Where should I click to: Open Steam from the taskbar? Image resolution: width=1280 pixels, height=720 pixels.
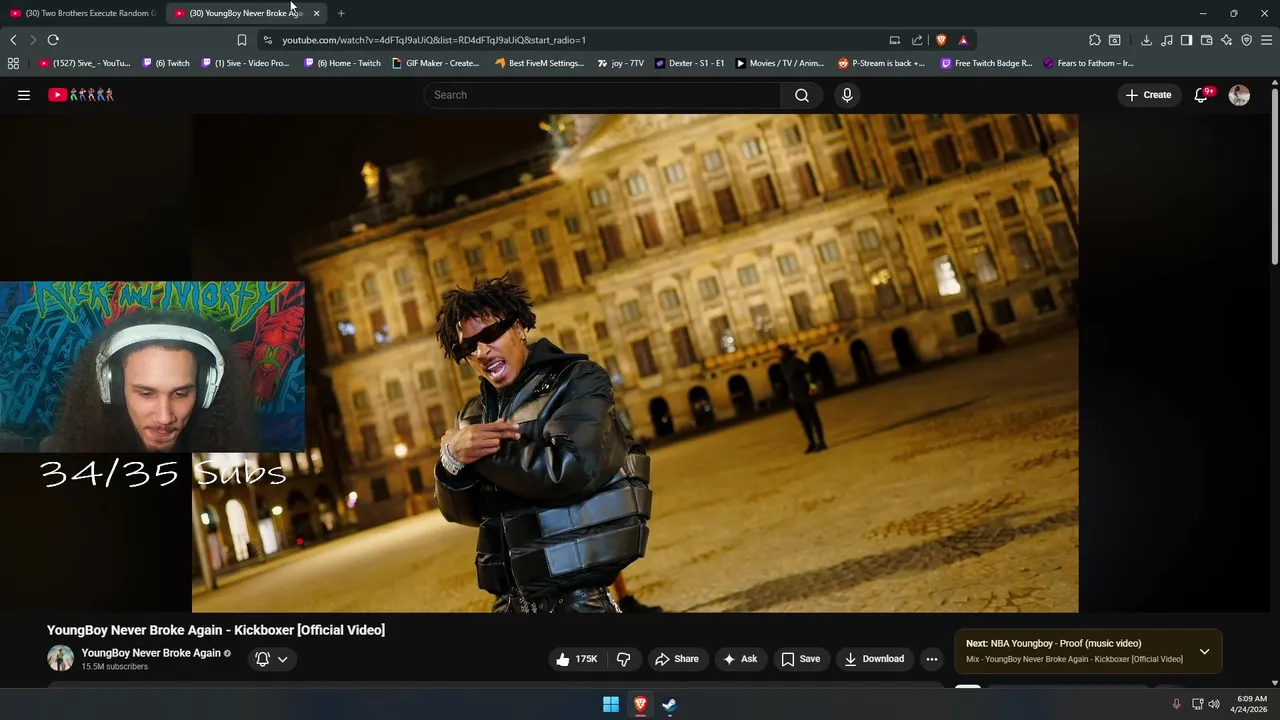point(669,705)
